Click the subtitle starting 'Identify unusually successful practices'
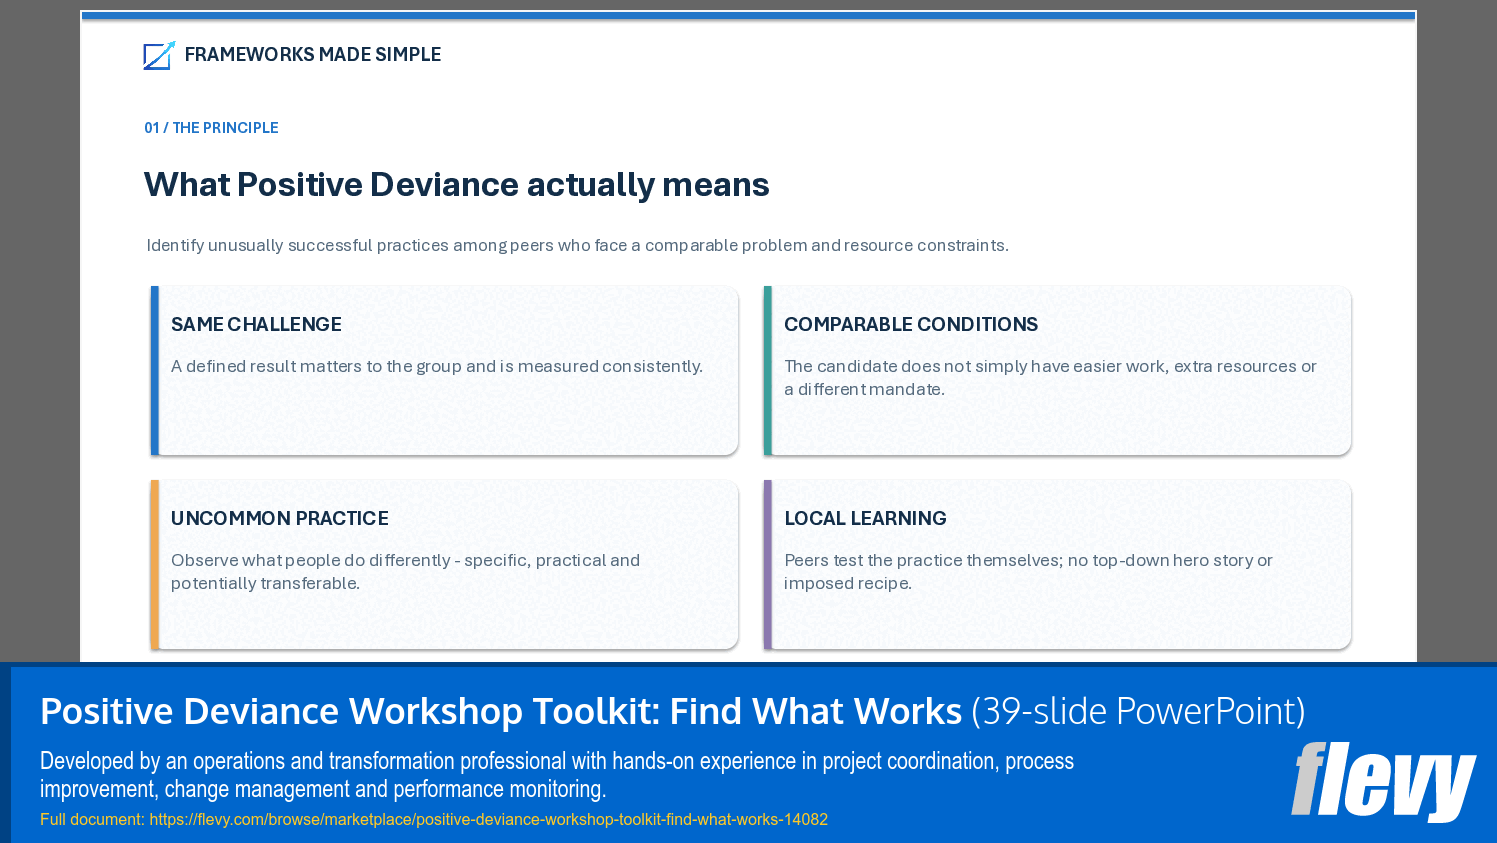The image size is (1497, 843). pyautogui.click(x=577, y=246)
